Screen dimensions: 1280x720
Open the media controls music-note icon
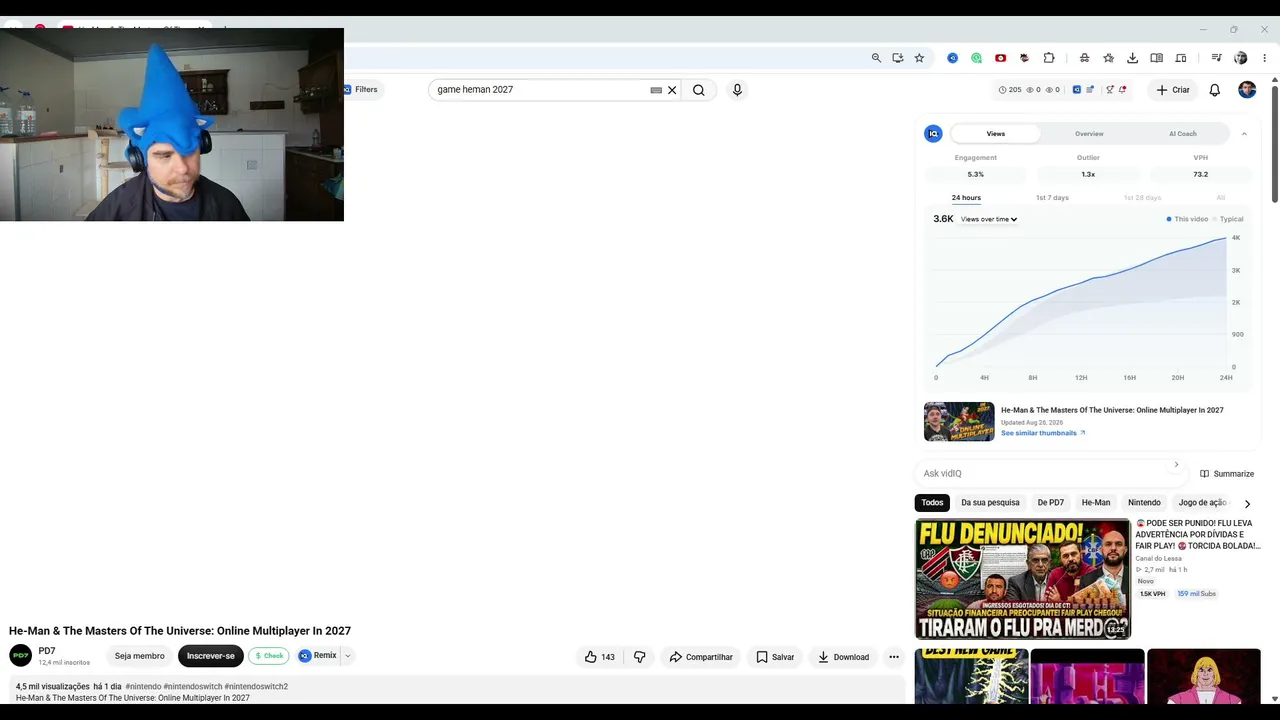tap(1217, 58)
